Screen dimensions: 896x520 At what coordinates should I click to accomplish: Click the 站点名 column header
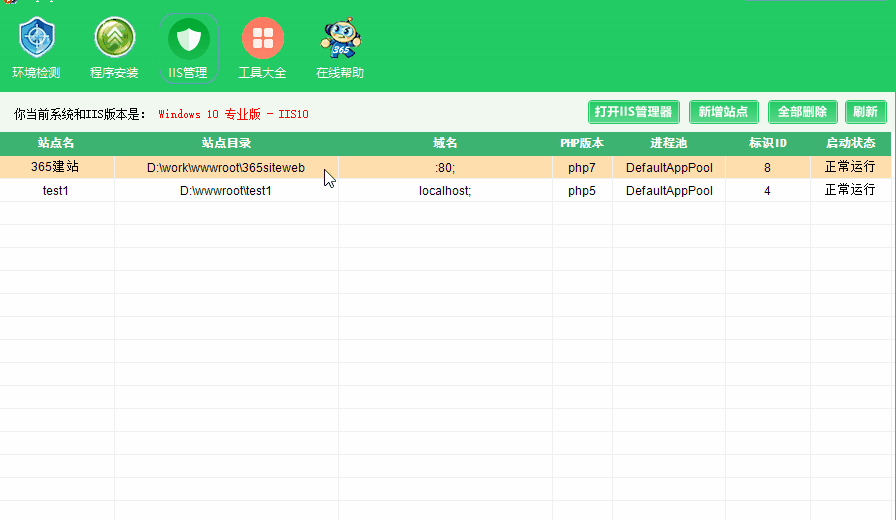57,143
